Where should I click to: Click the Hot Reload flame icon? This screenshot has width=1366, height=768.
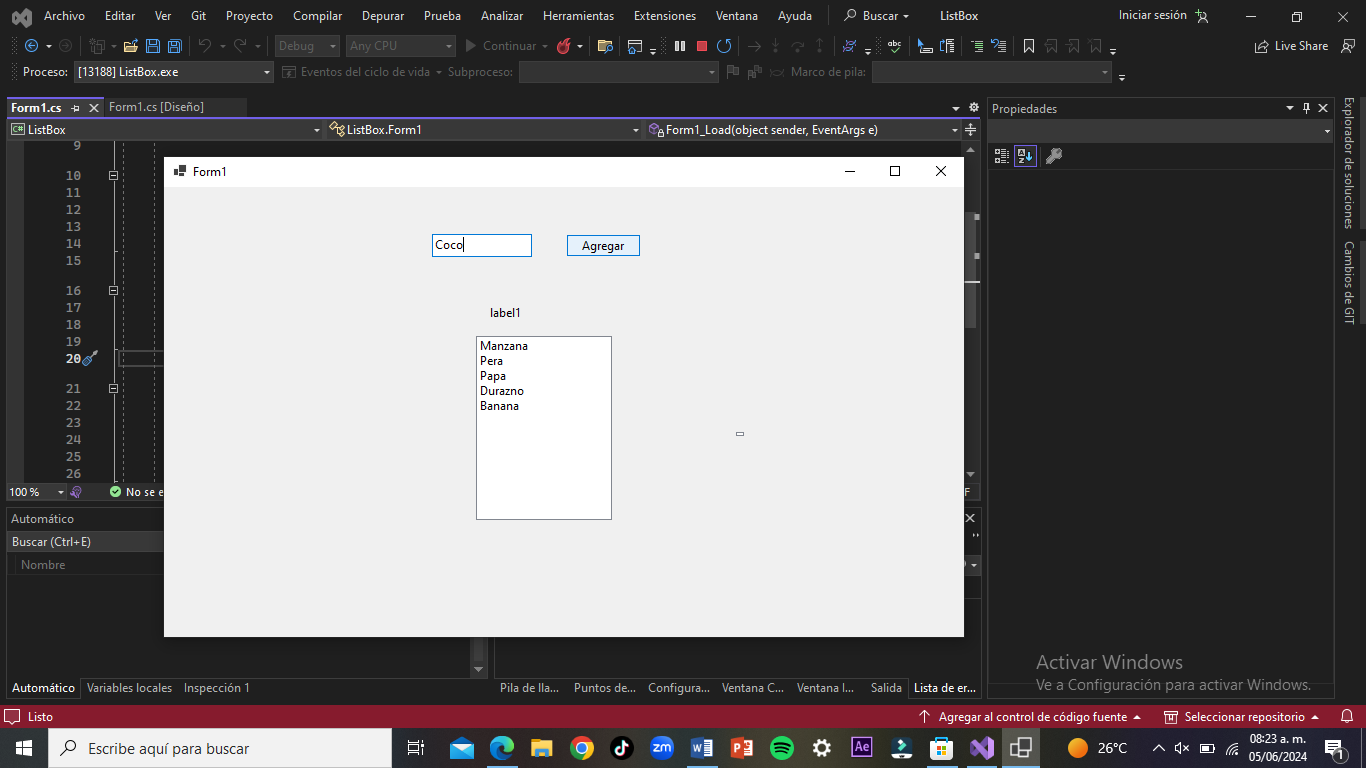pos(564,46)
